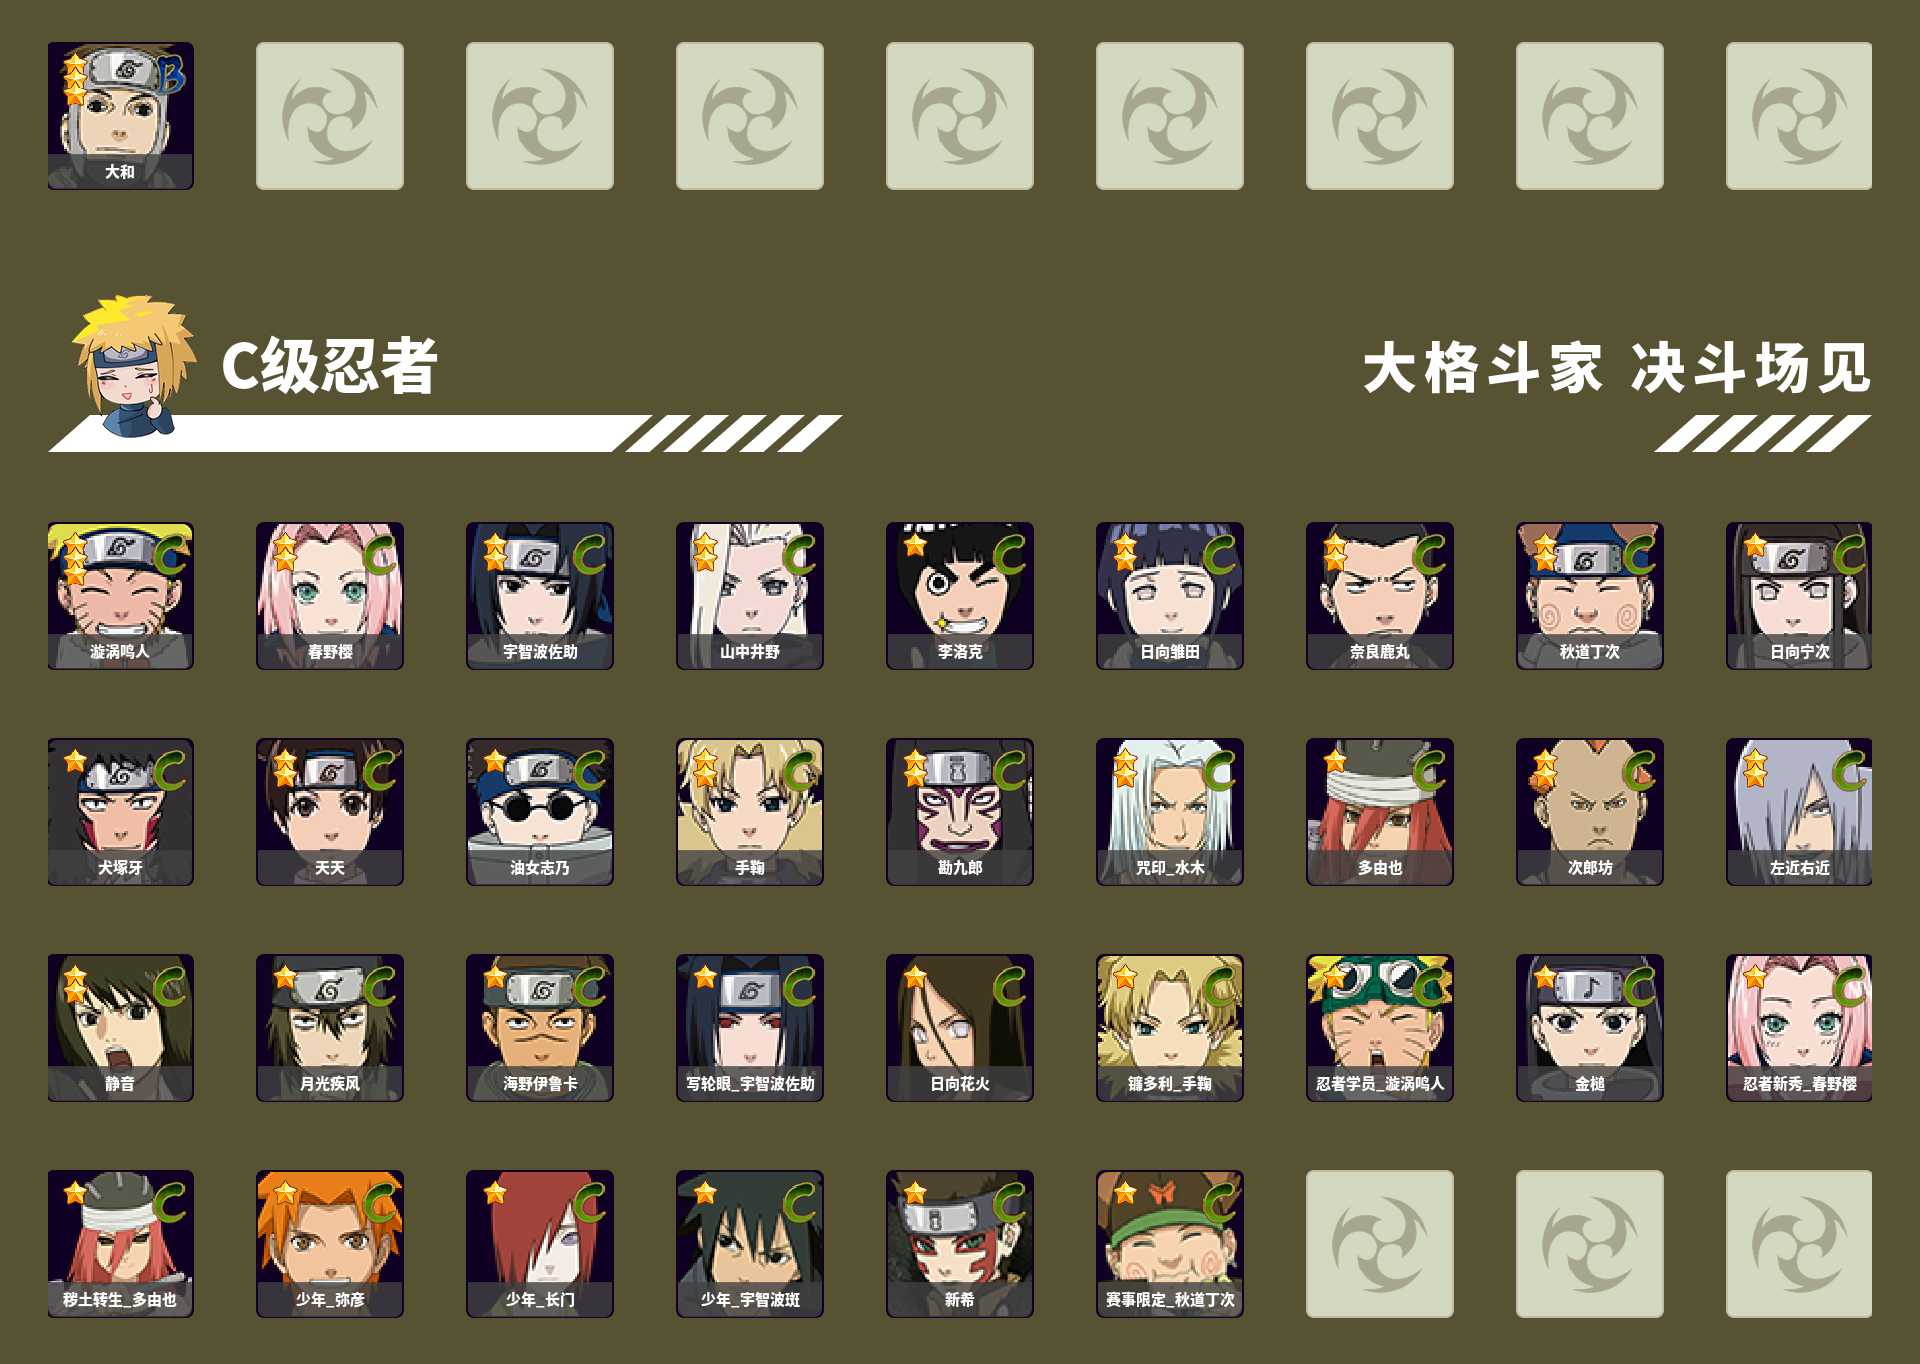Choose the 春野樱 ninja portrait

[x=330, y=596]
